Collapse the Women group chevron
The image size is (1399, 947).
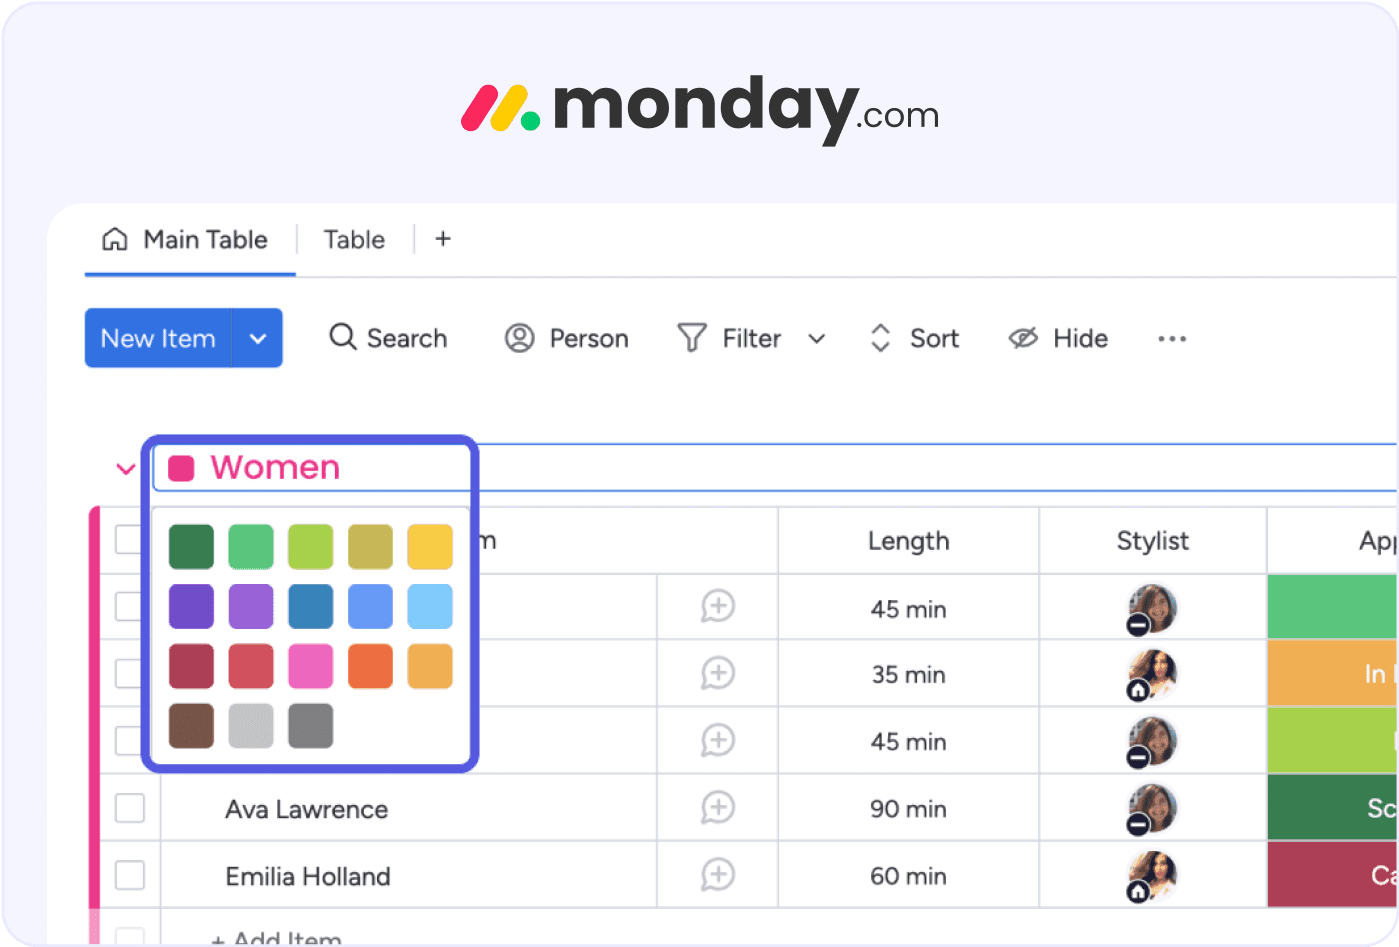tap(126, 468)
